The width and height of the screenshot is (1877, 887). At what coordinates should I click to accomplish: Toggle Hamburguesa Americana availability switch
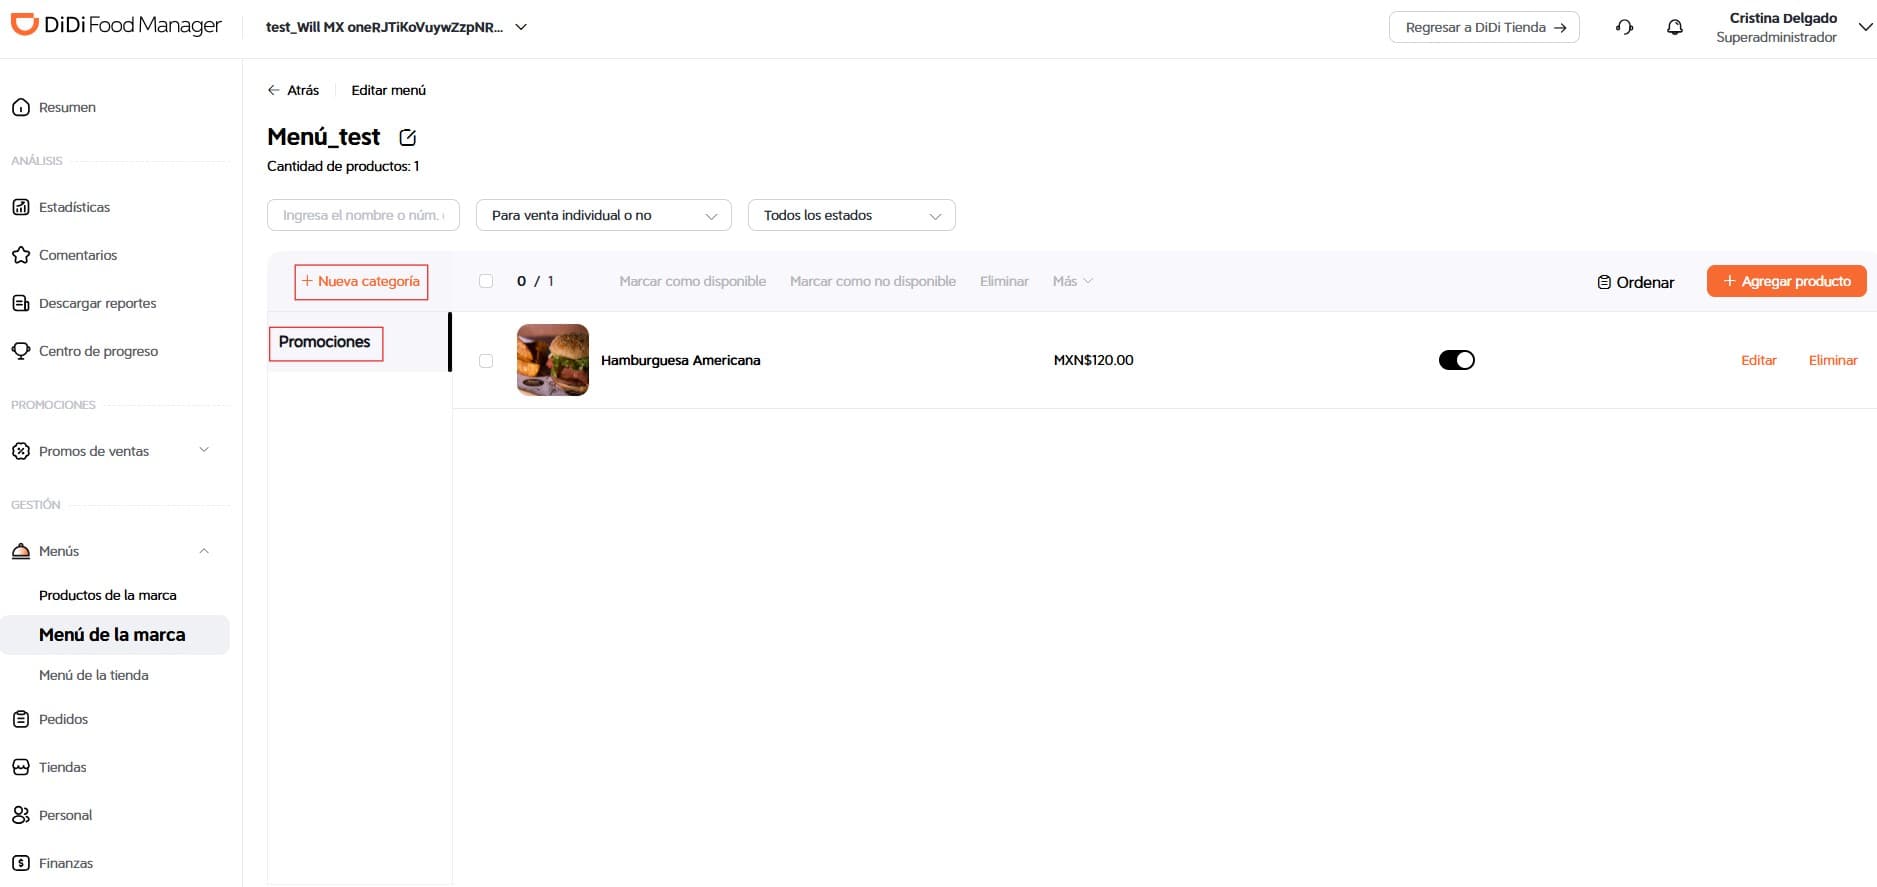(1457, 360)
